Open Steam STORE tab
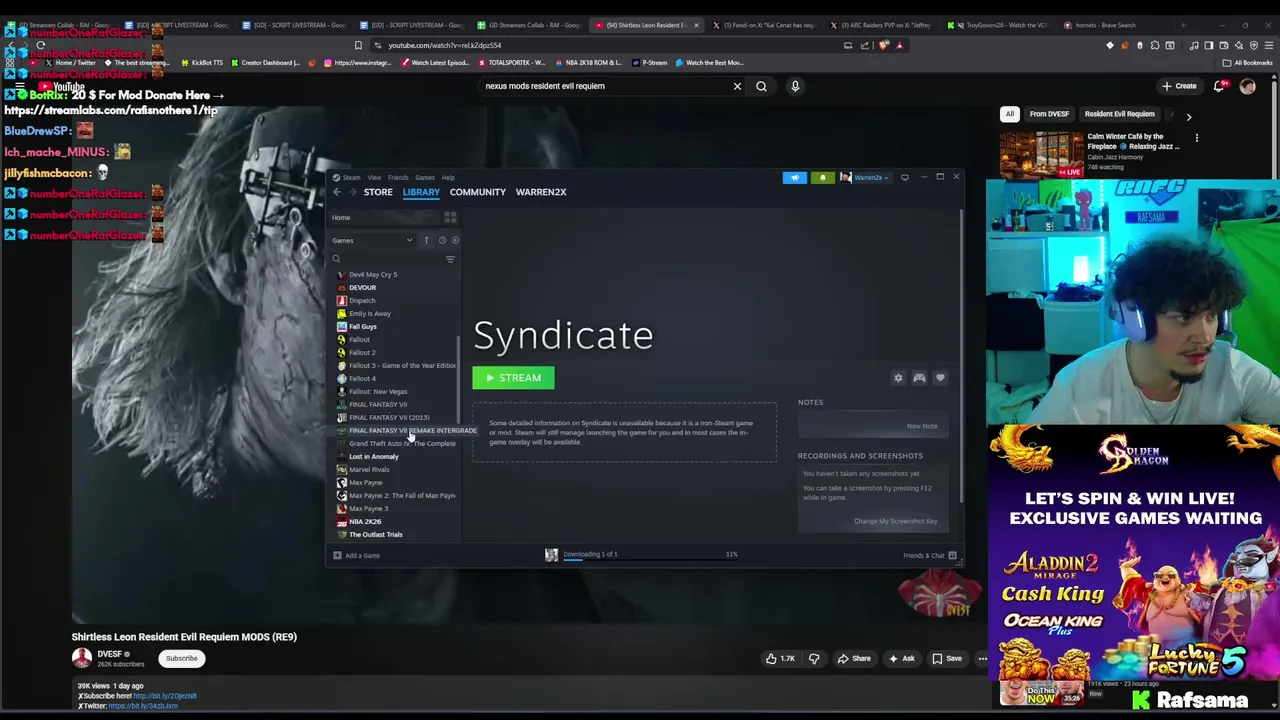1280x720 pixels. tap(378, 192)
